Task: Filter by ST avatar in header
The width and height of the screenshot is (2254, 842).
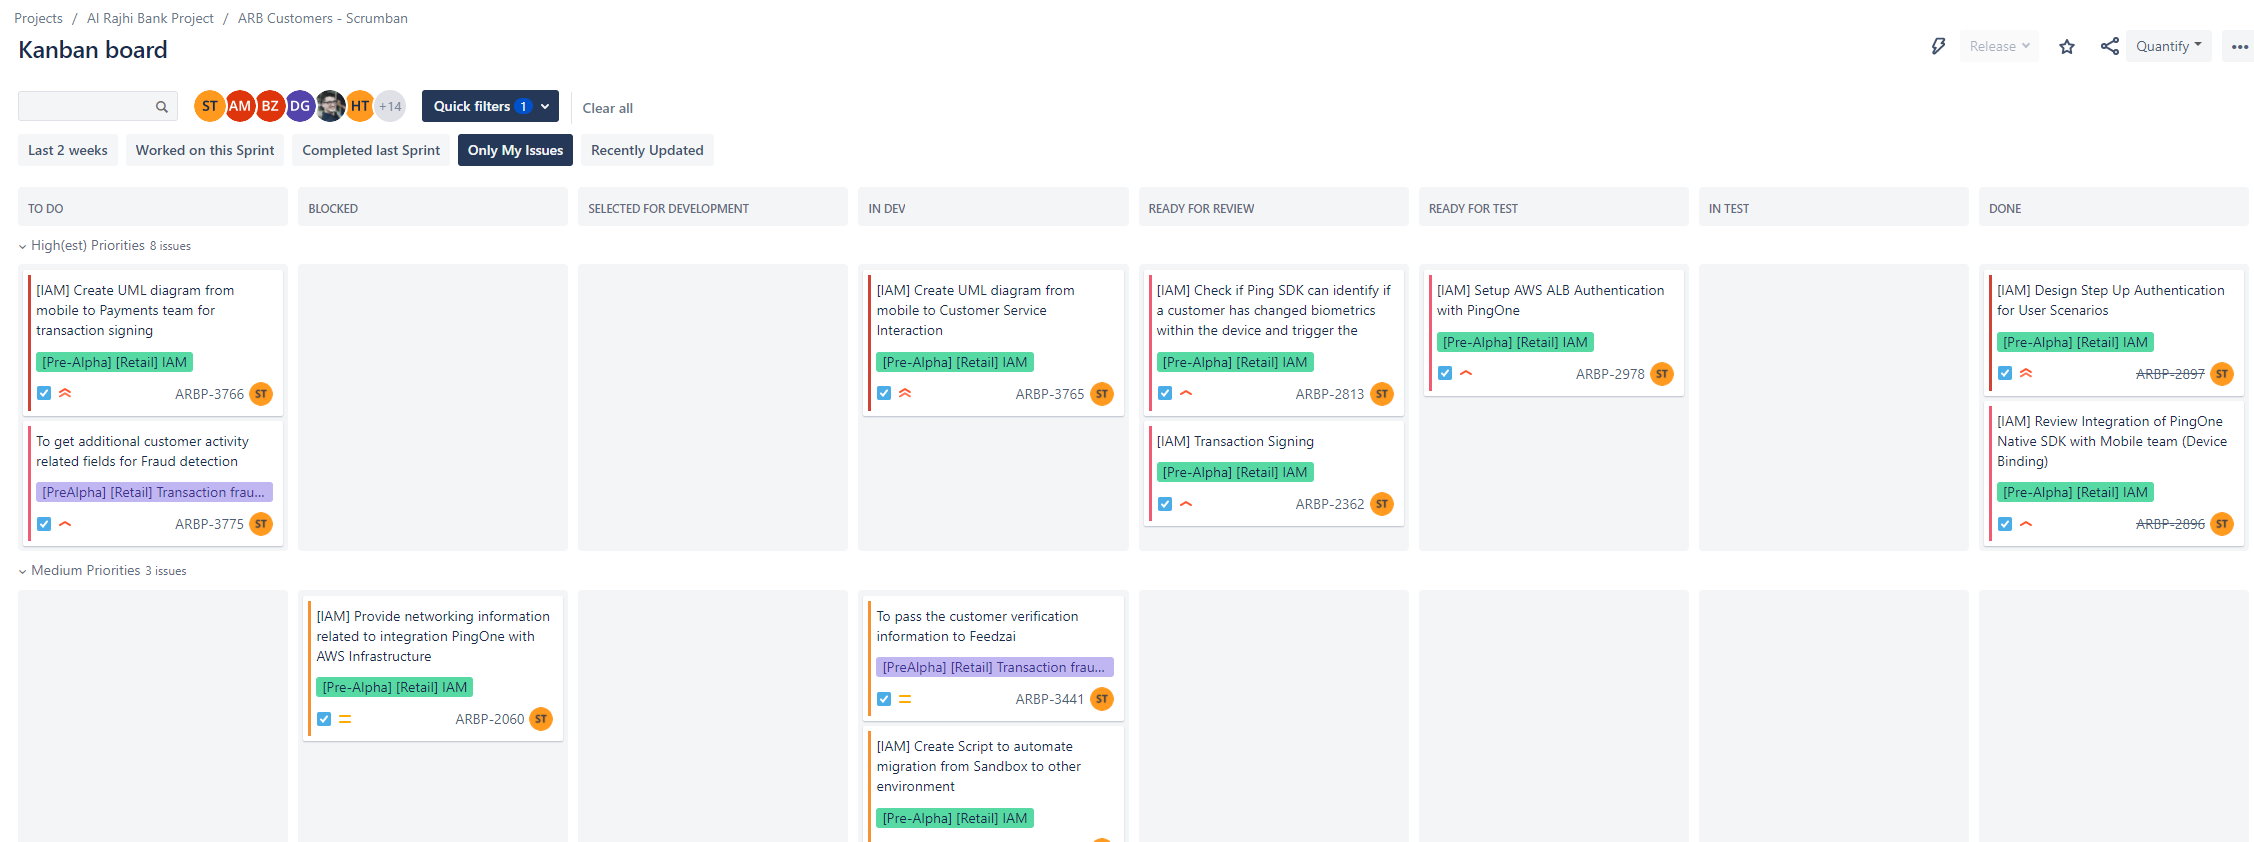Action: click(209, 106)
